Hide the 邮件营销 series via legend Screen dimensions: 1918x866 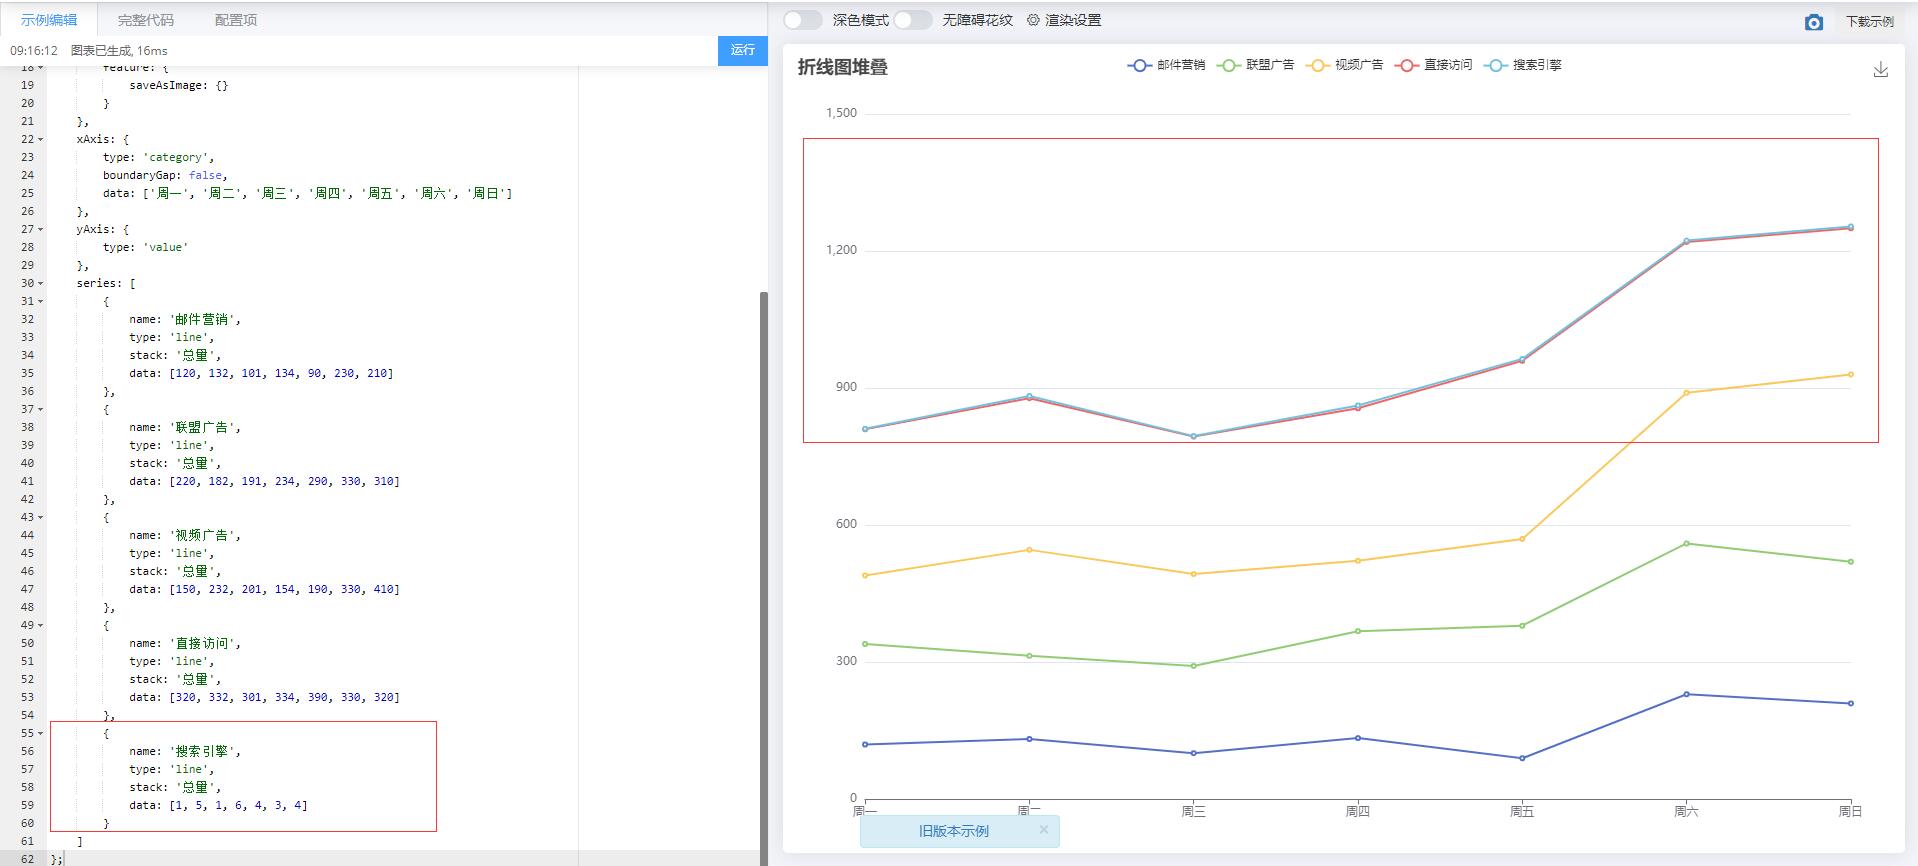point(1166,65)
